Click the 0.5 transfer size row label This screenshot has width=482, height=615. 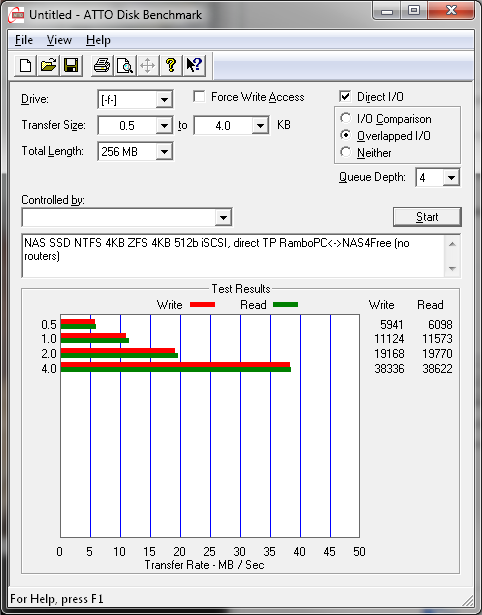click(x=49, y=325)
